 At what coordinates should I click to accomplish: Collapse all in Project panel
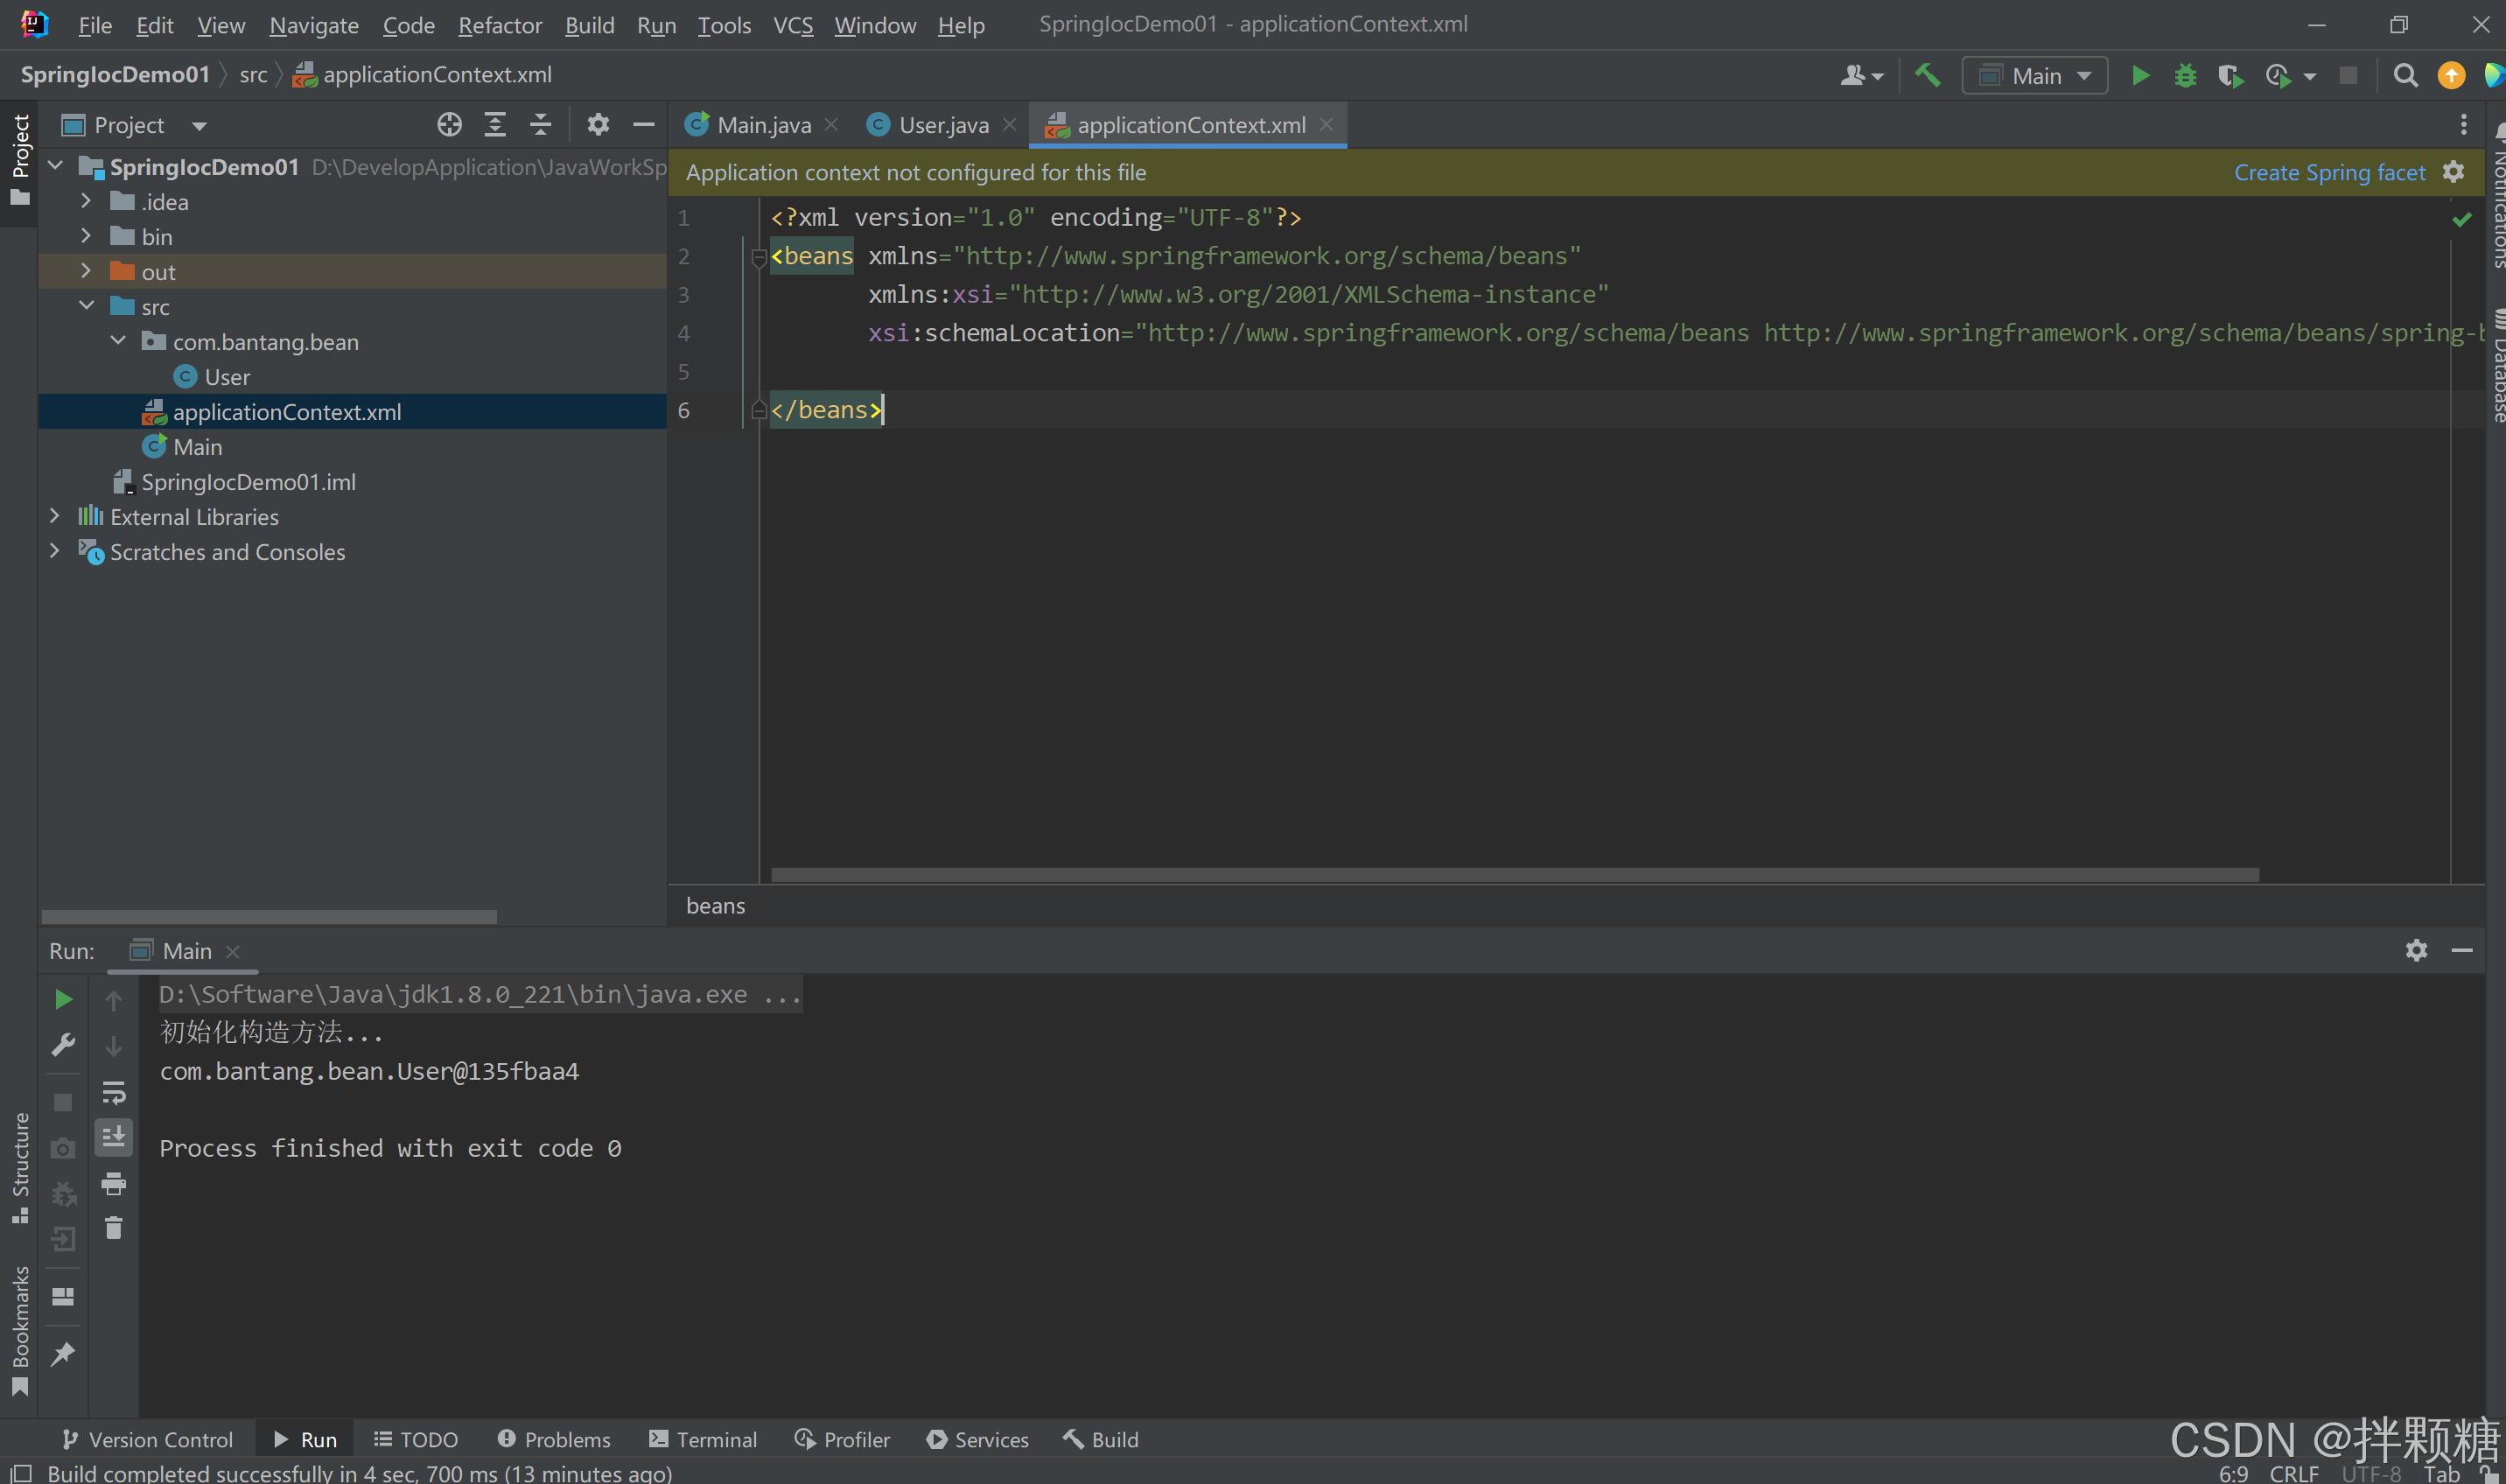pos(540,125)
